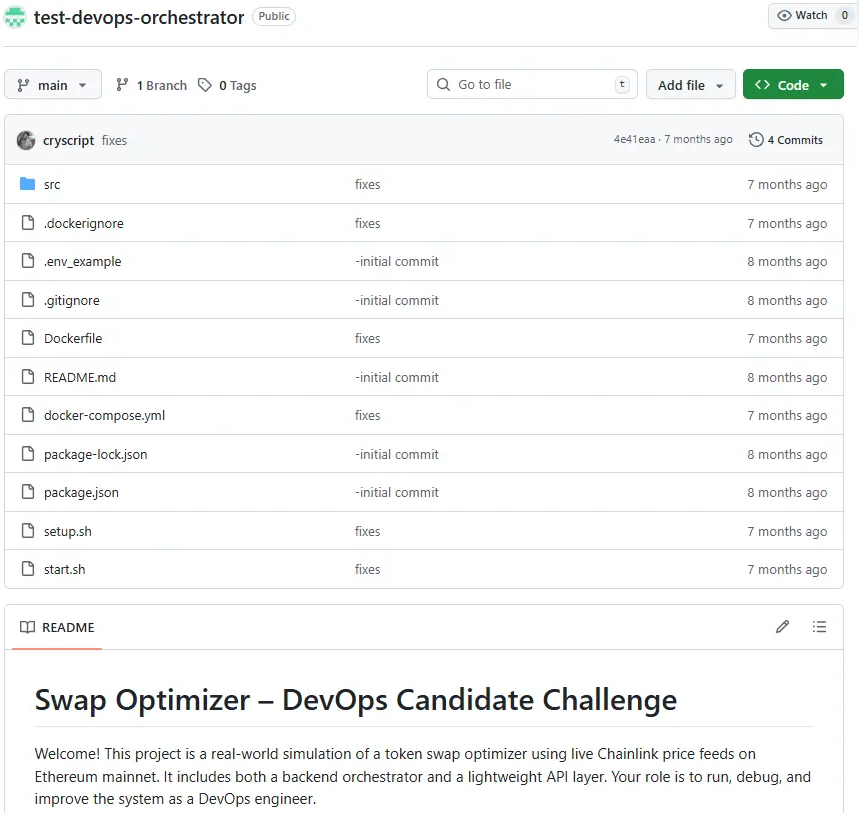Open the setup.sh script file
Image resolution: width=859 pixels, height=813 pixels.
click(x=68, y=531)
